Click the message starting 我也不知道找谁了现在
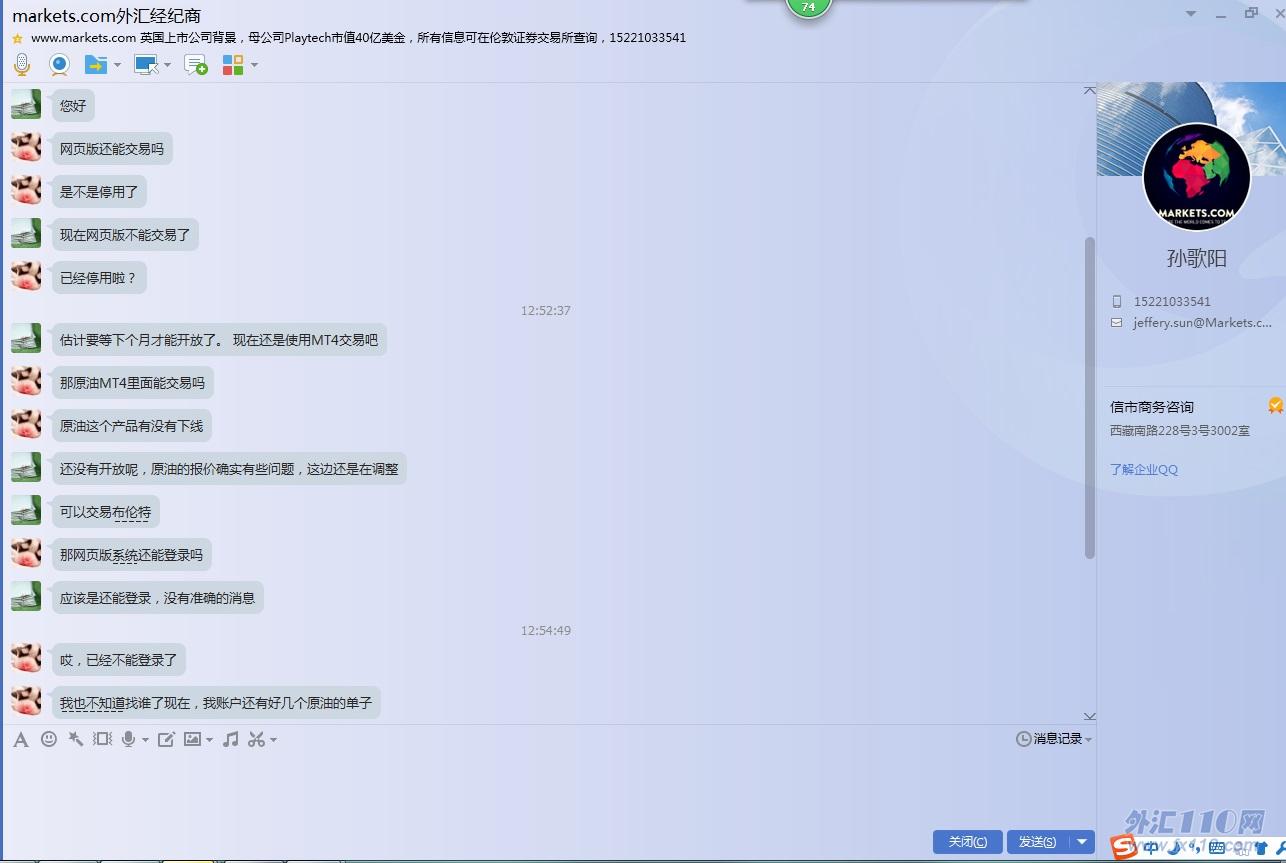This screenshot has height=863, width=1286. click(x=216, y=703)
